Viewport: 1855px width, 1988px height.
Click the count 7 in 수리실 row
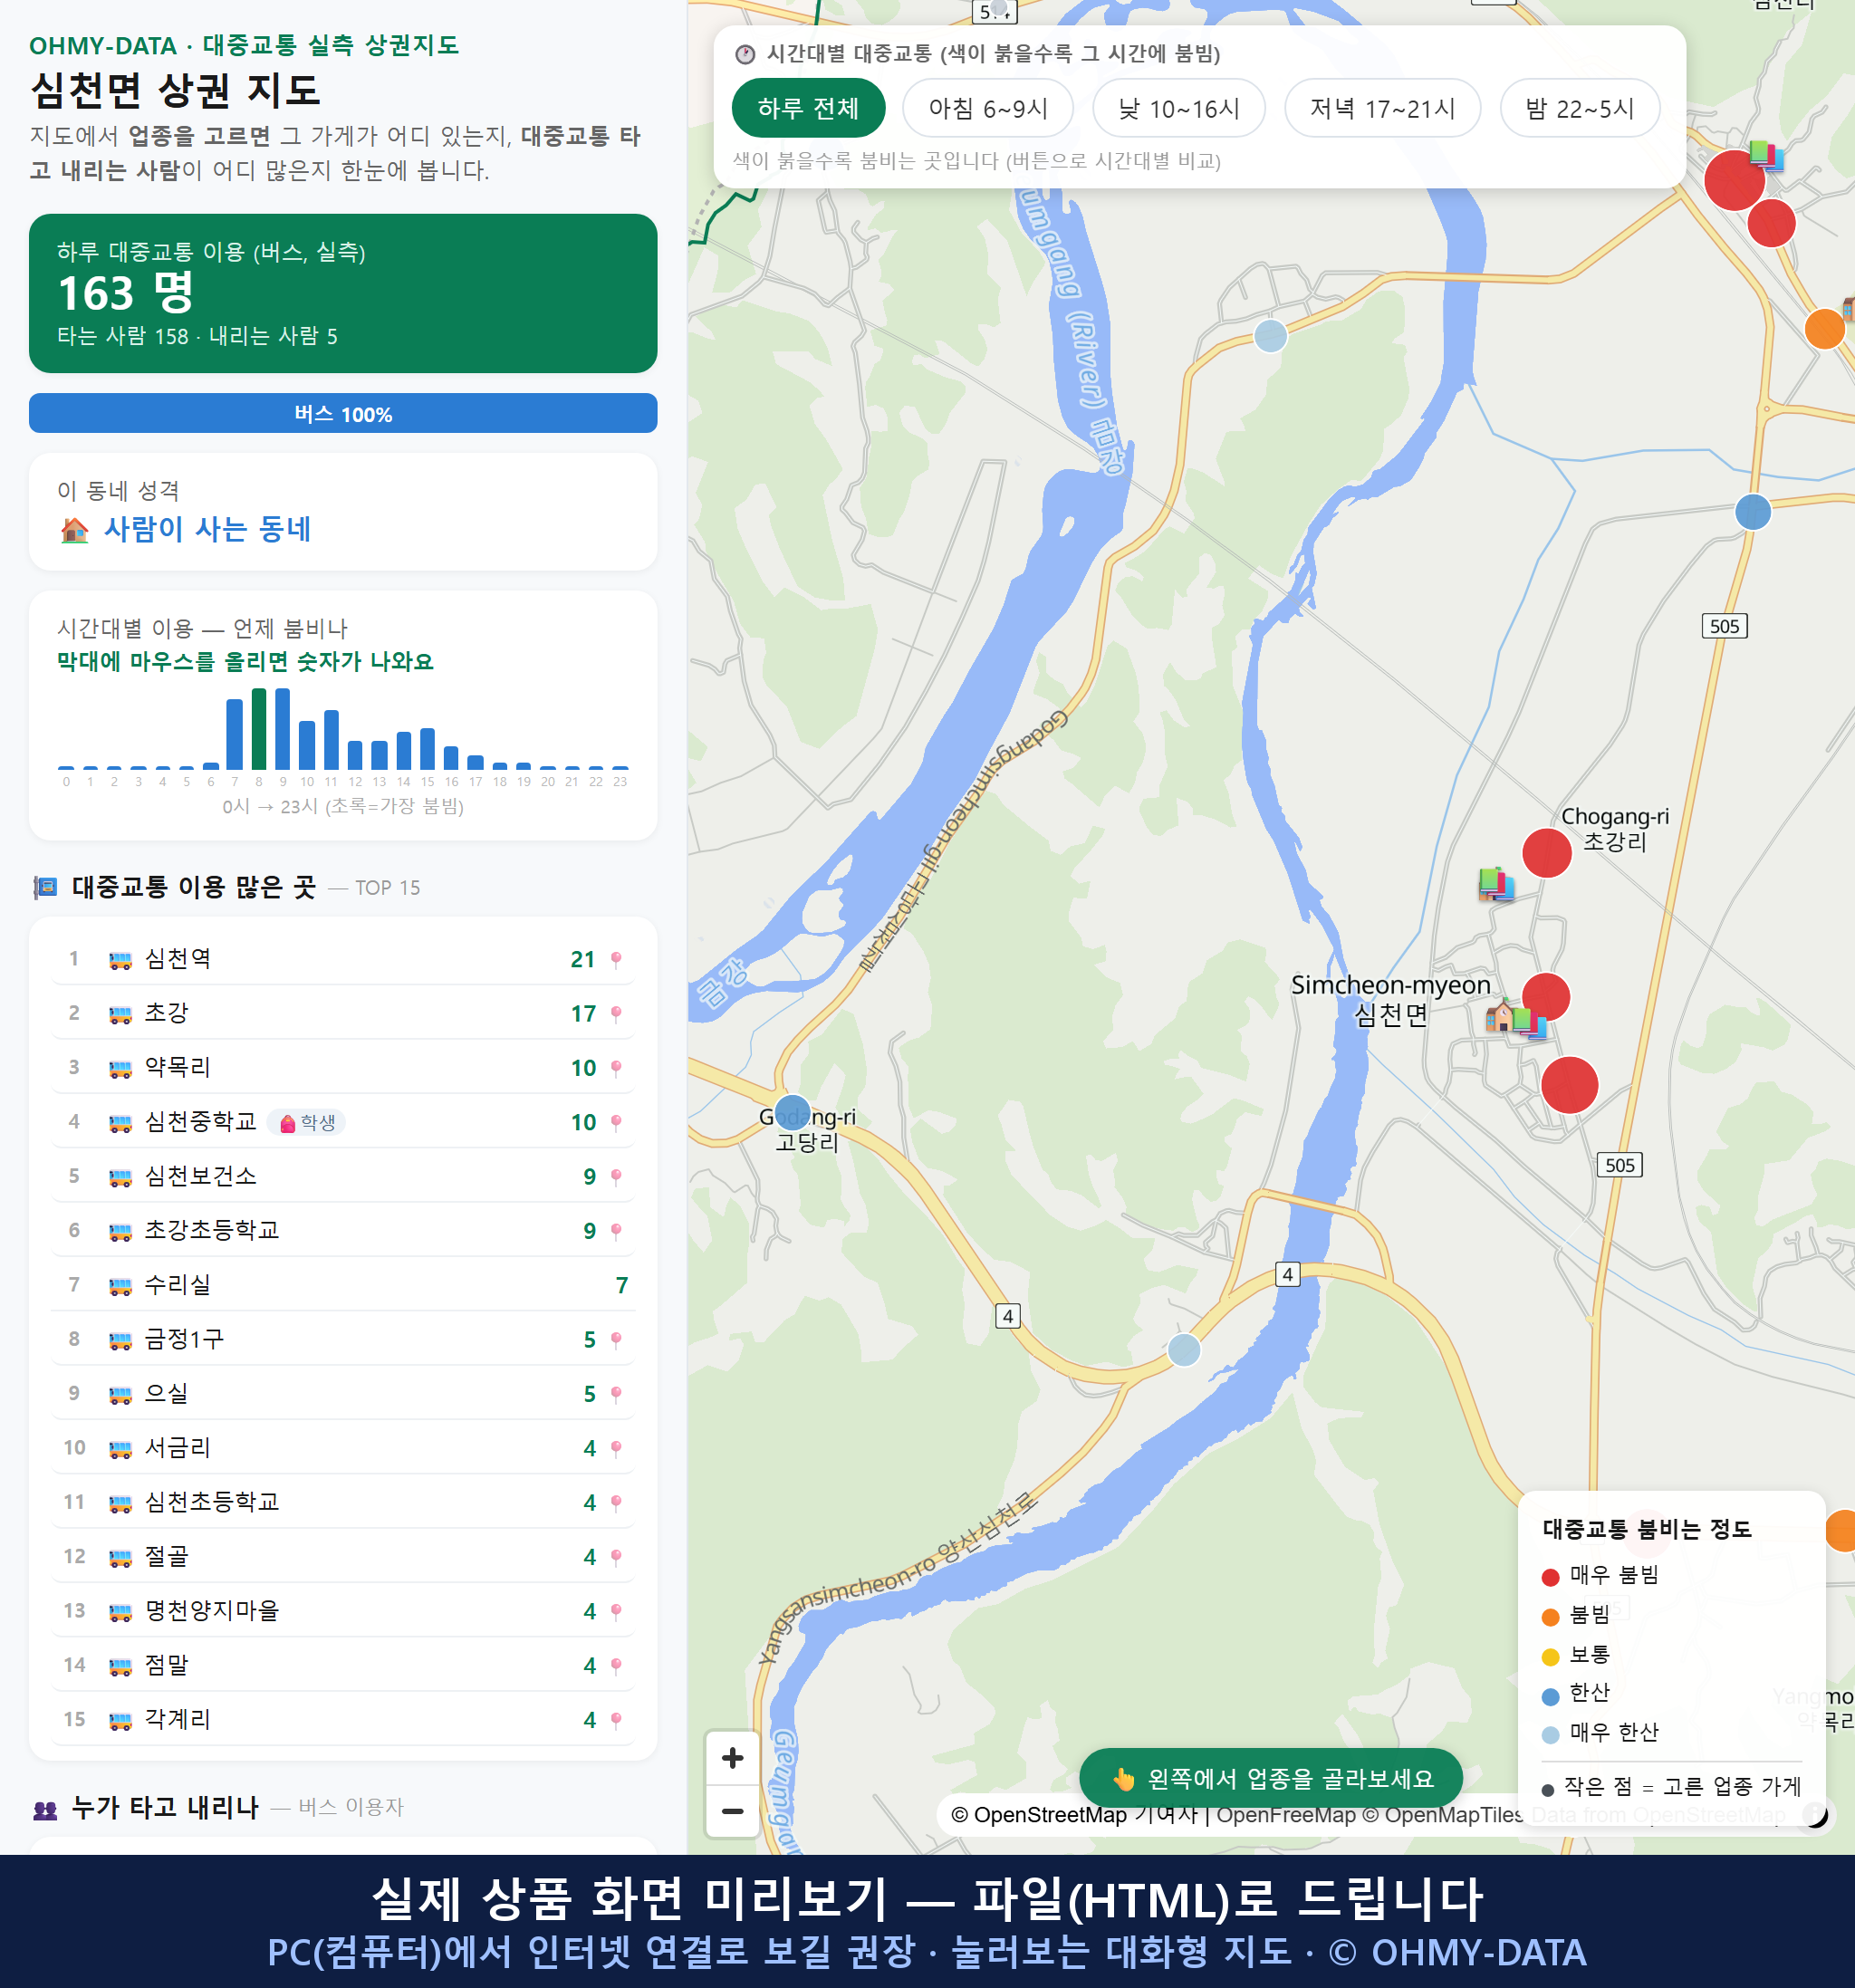[622, 1286]
